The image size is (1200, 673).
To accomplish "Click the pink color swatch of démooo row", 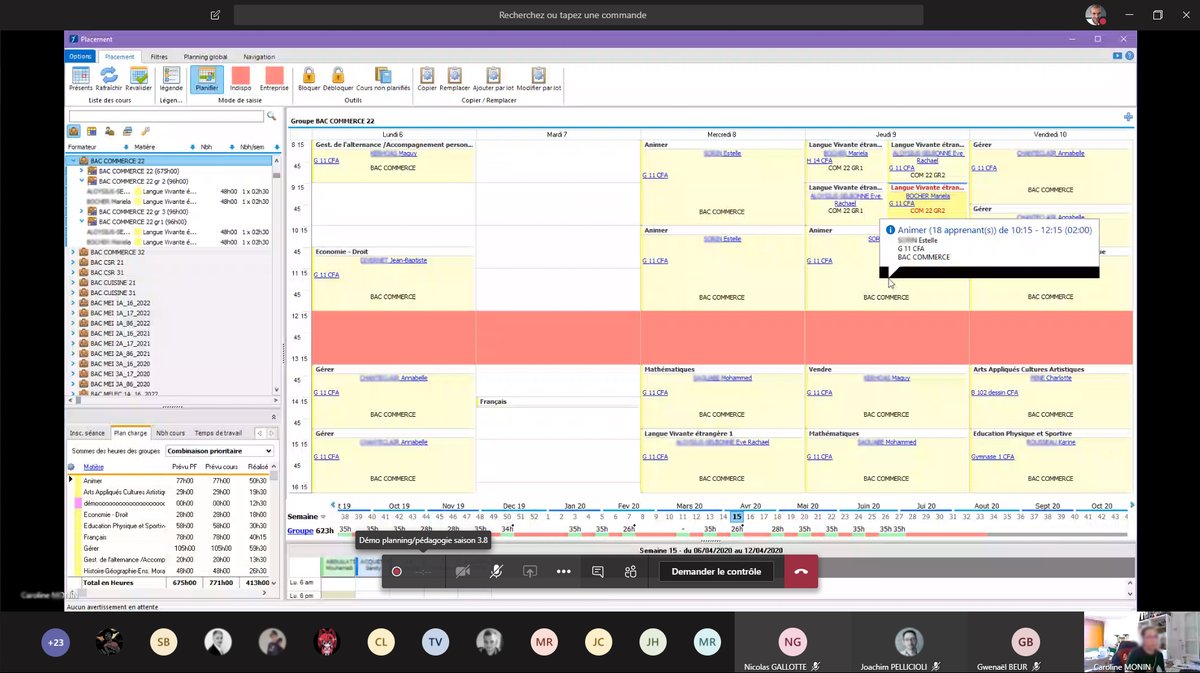I will point(79,503).
